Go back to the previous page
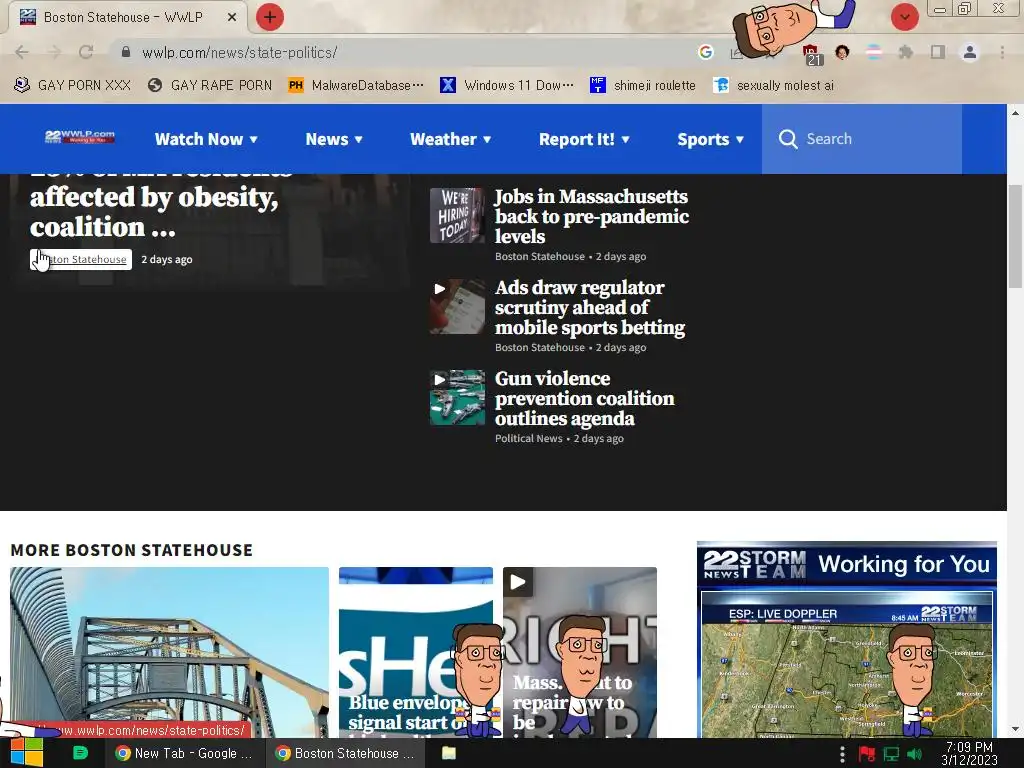This screenshot has width=1024, height=768. 22,52
